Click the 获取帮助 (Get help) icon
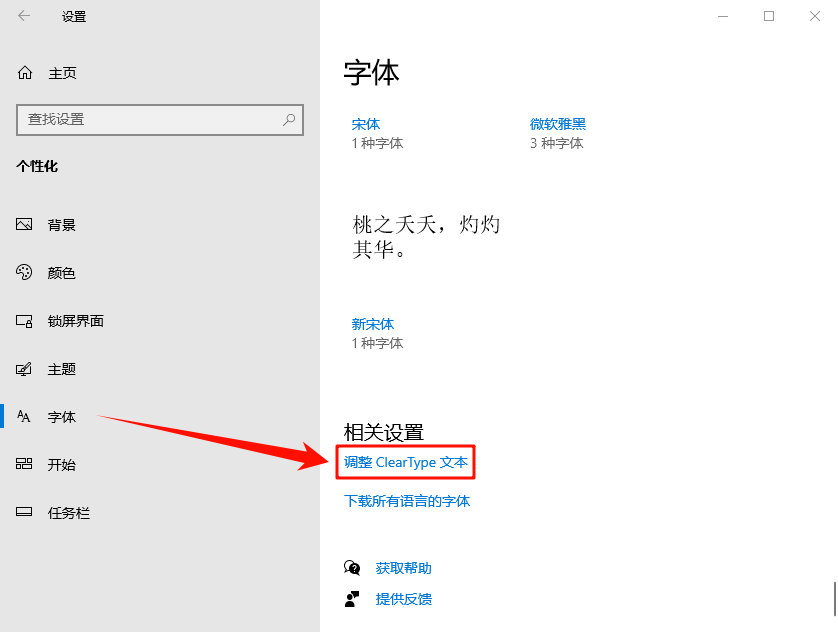Image resolution: width=838 pixels, height=632 pixels. tap(352, 567)
